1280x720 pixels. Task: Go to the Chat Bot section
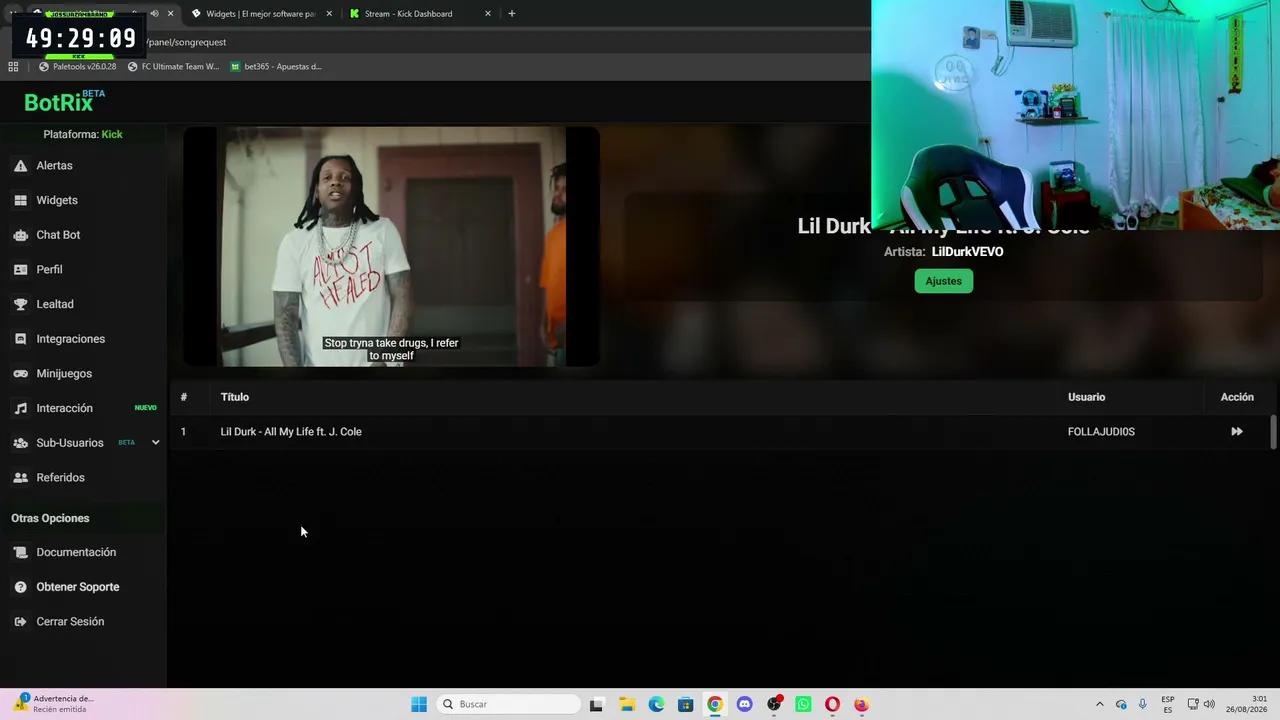click(58, 235)
